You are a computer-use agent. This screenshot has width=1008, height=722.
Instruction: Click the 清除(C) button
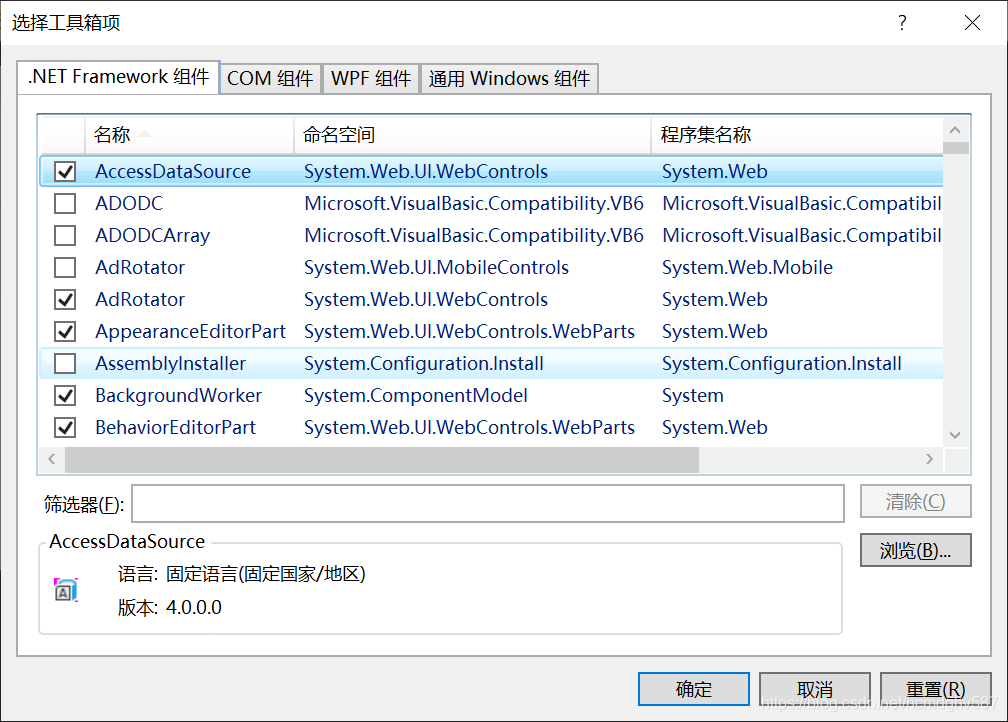coord(915,501)
